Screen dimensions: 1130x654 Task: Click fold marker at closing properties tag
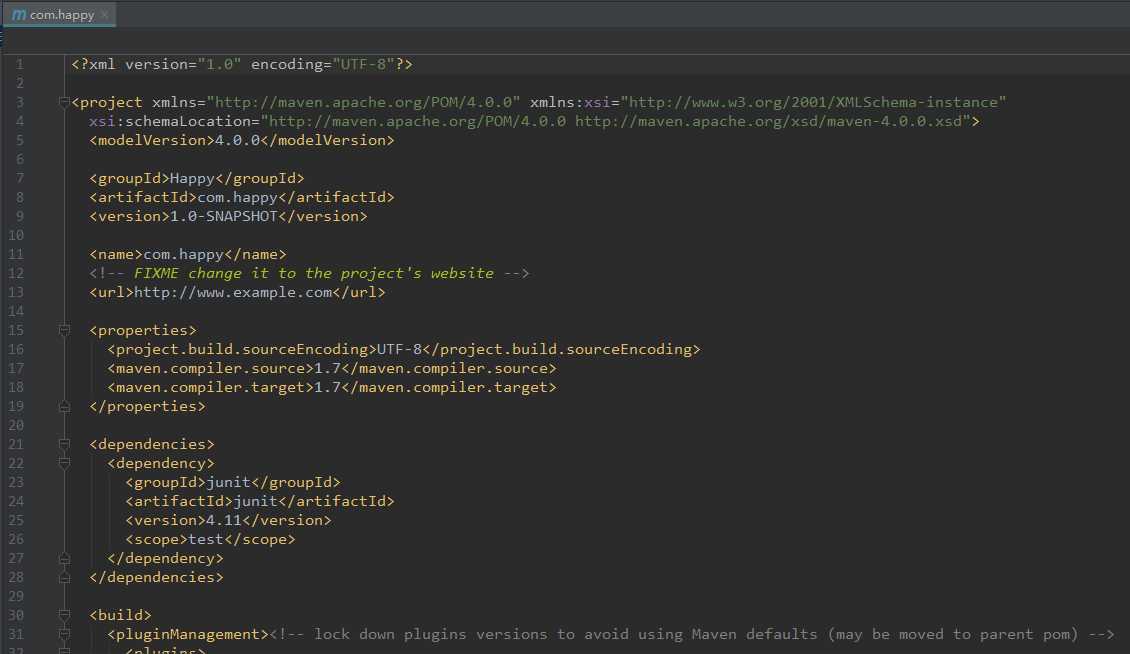[x=64, y=407]
